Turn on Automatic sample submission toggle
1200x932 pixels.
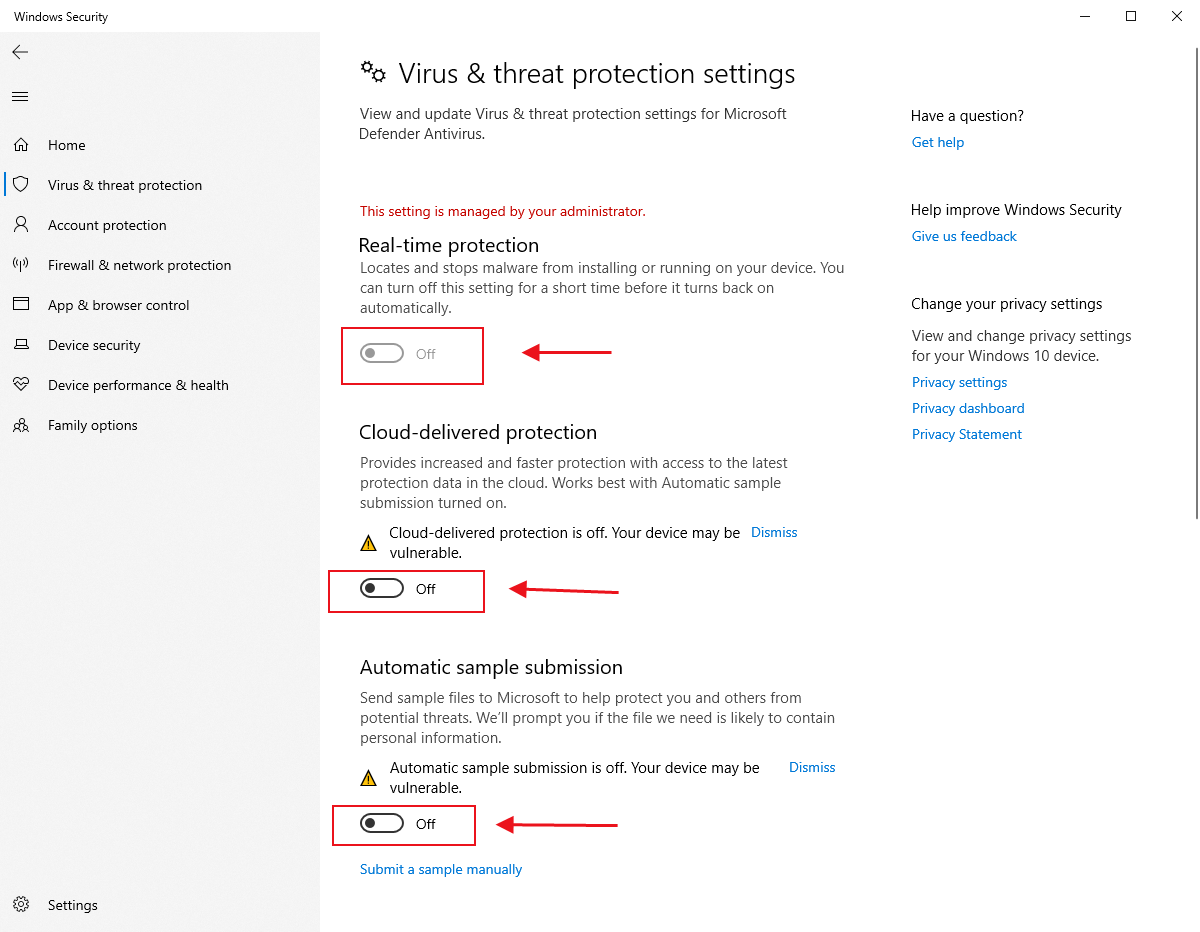coord(382,824)
